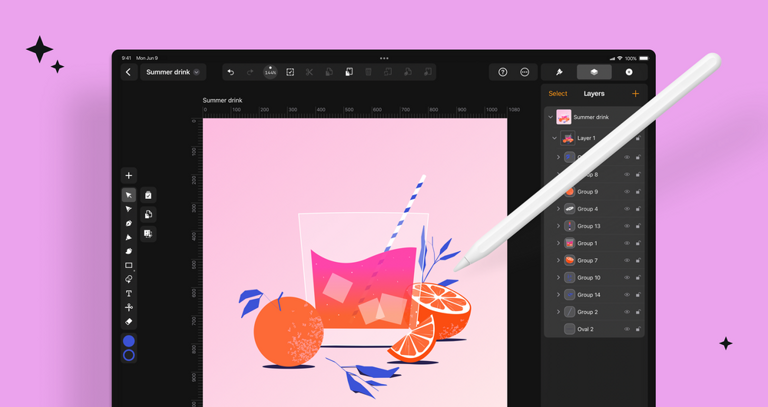This screenshot has width=768, height=407.
Task: Click the Summer drink artboard thumbnail
Action: (564, 117)
